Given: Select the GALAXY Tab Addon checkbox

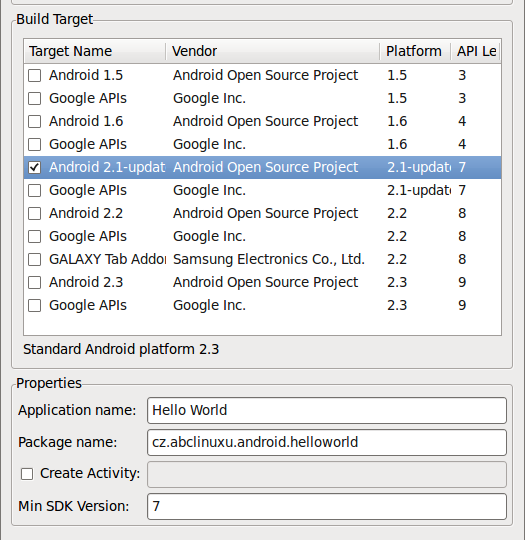Looking at the screenshot, I should pos(34,259).
